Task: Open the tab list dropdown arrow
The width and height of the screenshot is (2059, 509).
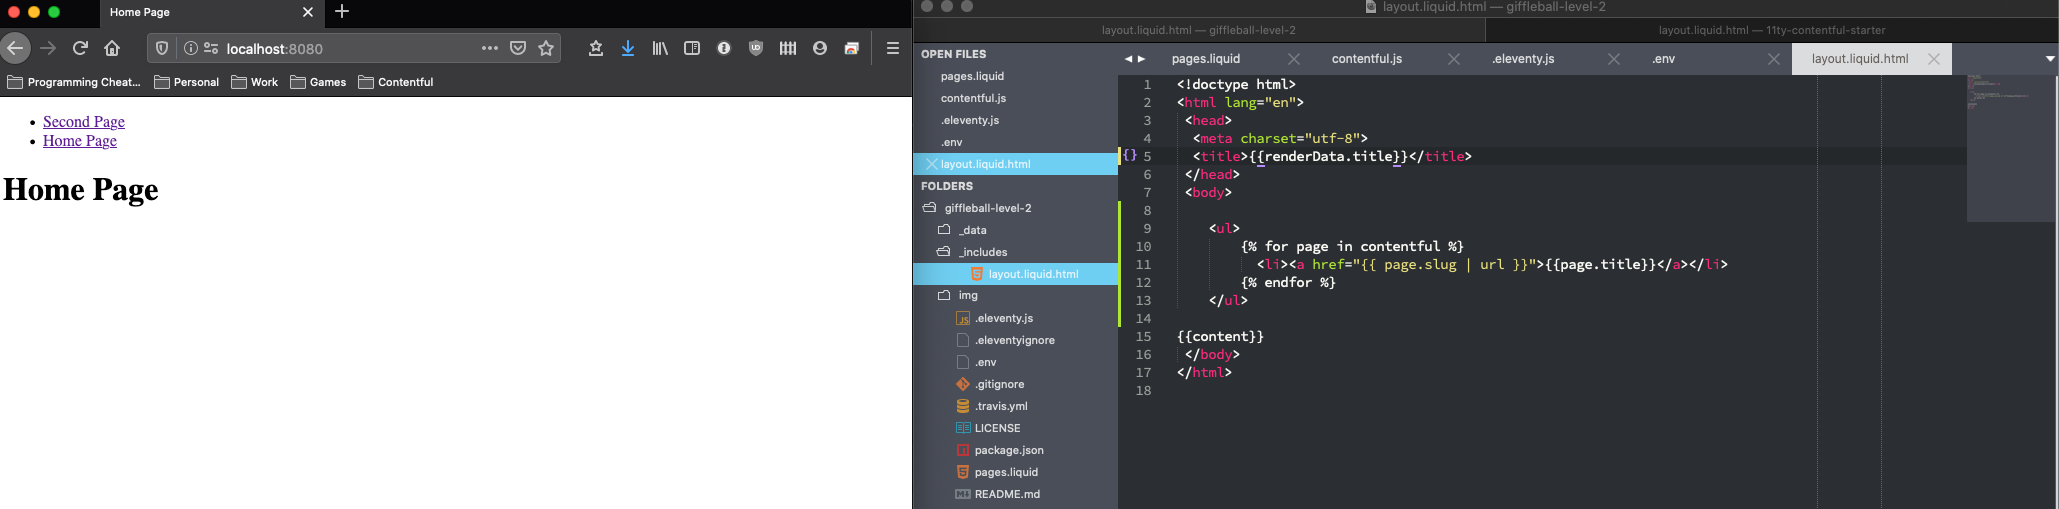Action: click(2049, 59)
